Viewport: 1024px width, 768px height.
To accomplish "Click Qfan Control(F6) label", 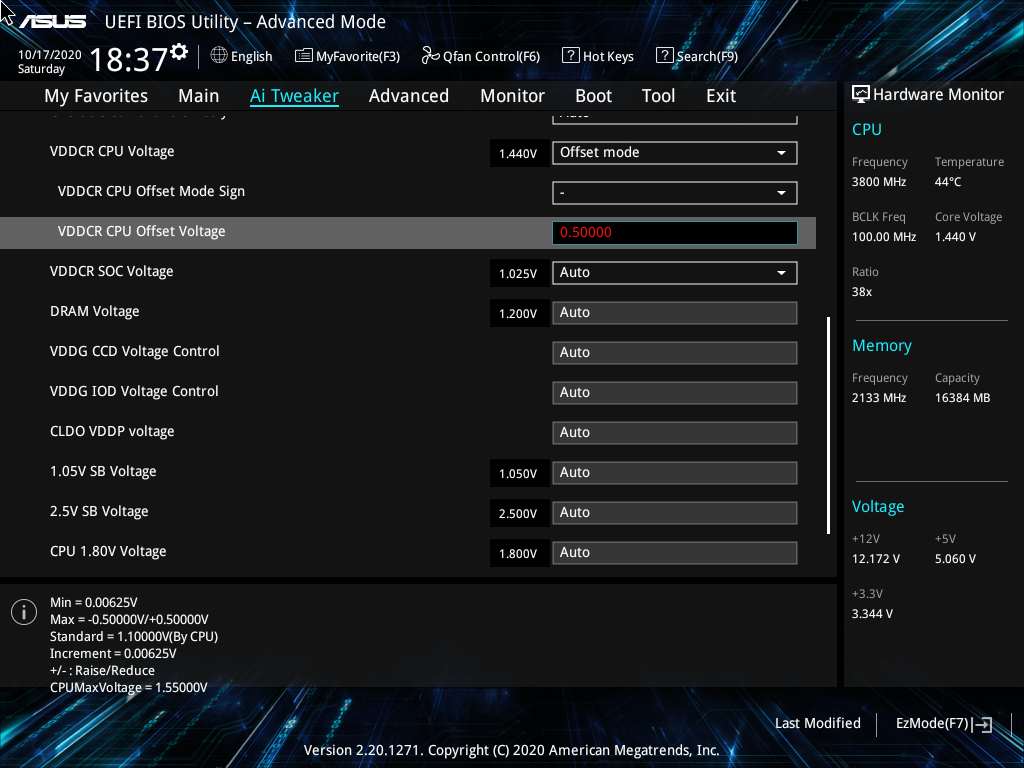I will tap(492, 56).
